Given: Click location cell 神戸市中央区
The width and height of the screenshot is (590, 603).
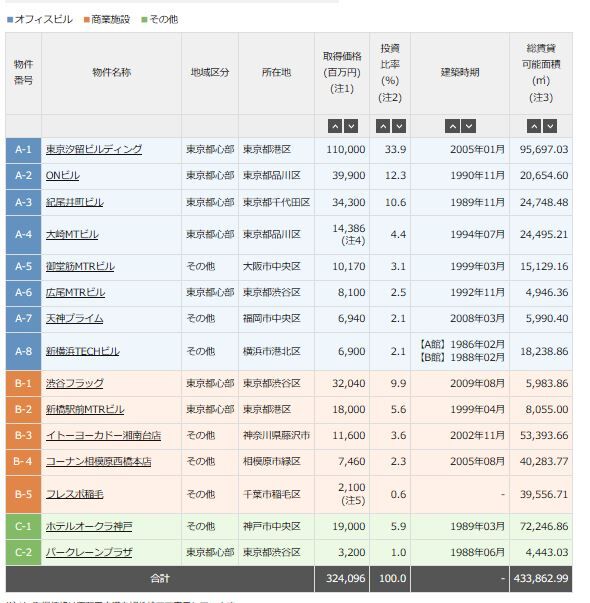Looking at the screenshot, I should pos(277,526).
